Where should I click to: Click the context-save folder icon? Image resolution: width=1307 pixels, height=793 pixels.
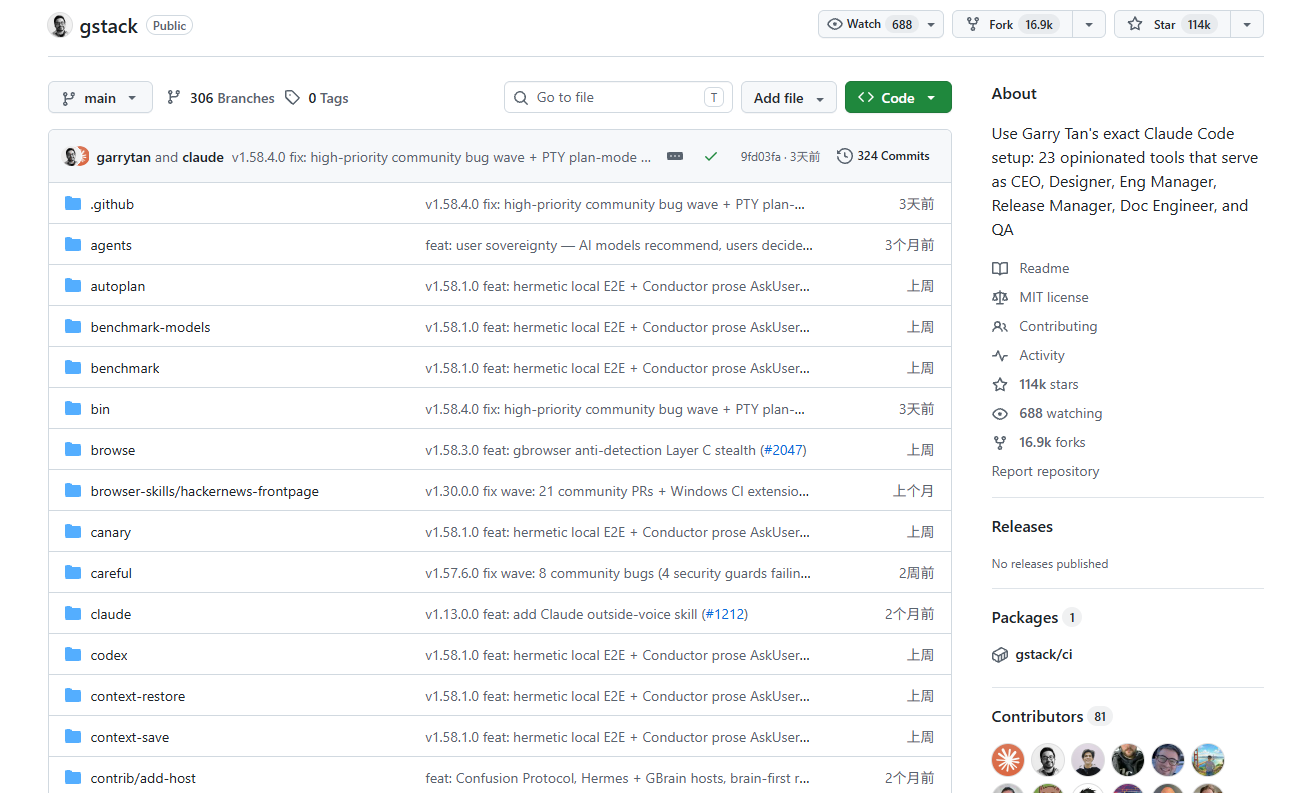(x=73, y=737)
